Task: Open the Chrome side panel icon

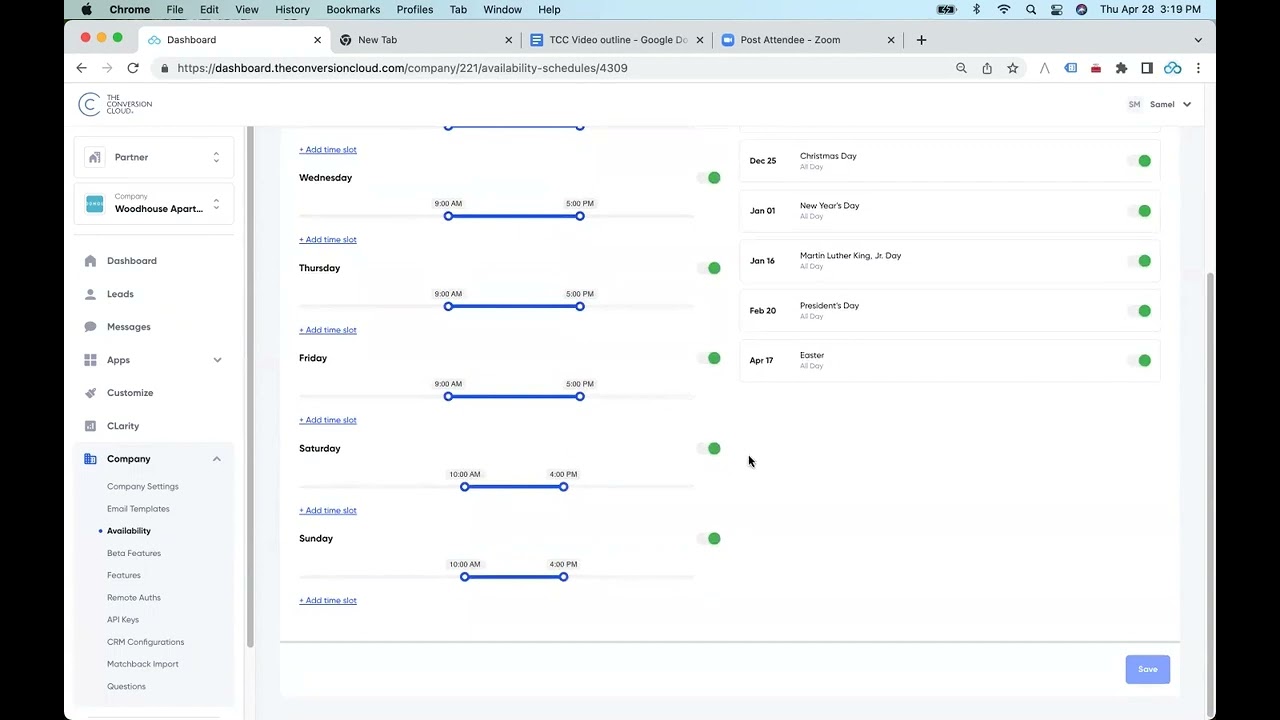Action: 1147,68
